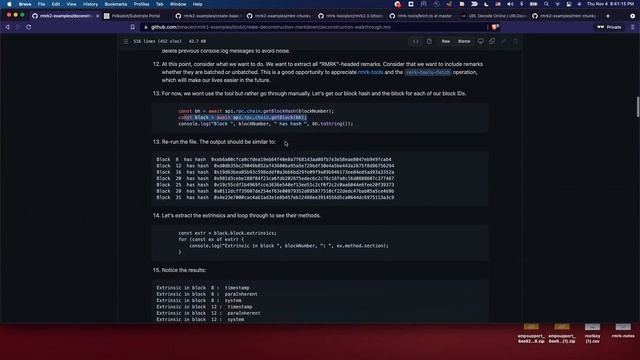
Task: Open a new browser tab
Action: (608, 16)
